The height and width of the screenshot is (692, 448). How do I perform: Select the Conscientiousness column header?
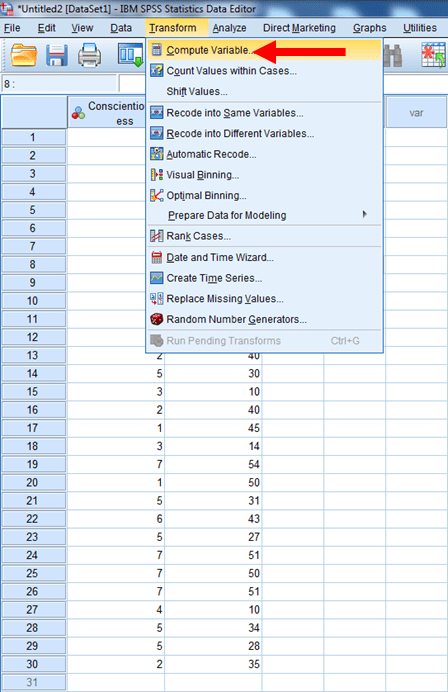(x=107, y=113)
